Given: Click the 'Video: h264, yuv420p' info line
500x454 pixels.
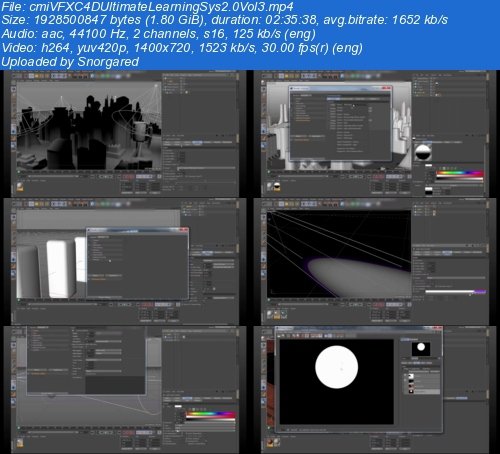Looking at the screenshot, I should point(182,48).
